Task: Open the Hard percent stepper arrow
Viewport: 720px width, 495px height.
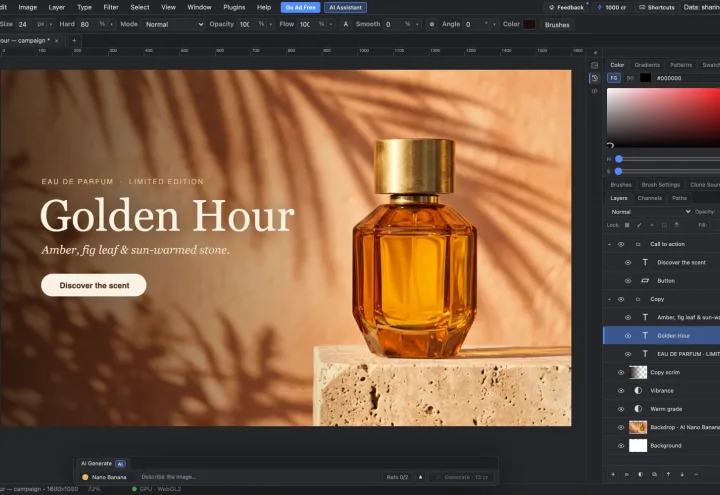Action: [x=112, y=24]
